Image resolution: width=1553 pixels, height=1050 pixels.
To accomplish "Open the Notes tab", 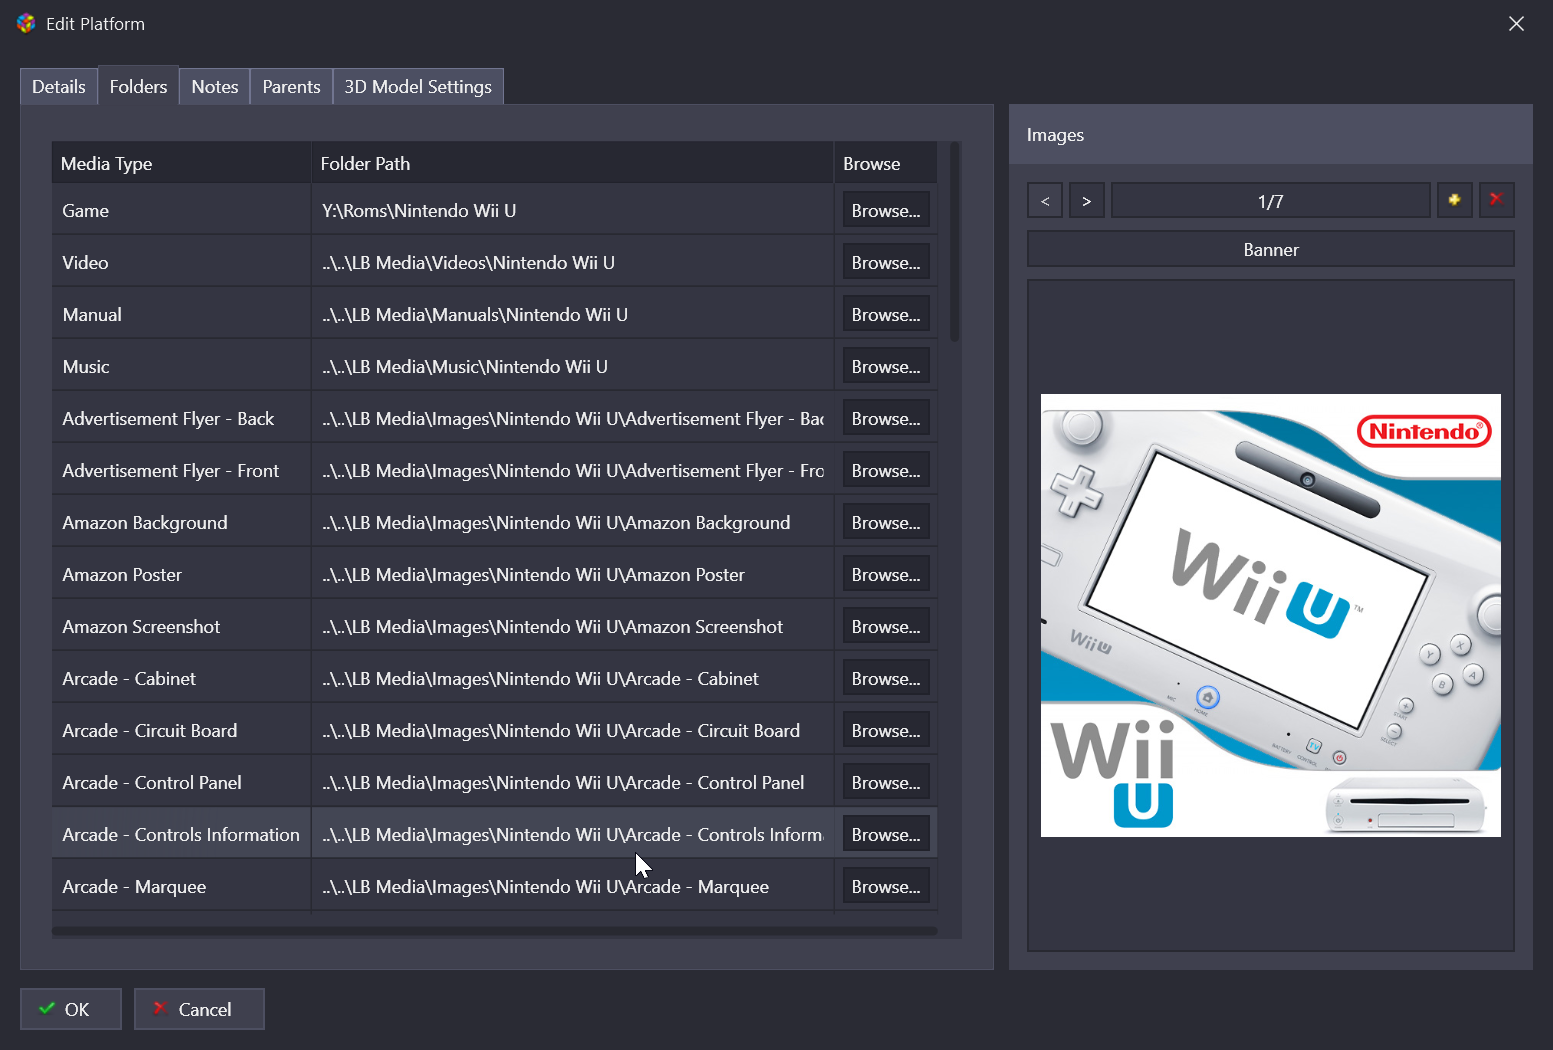I will point(215,87).
